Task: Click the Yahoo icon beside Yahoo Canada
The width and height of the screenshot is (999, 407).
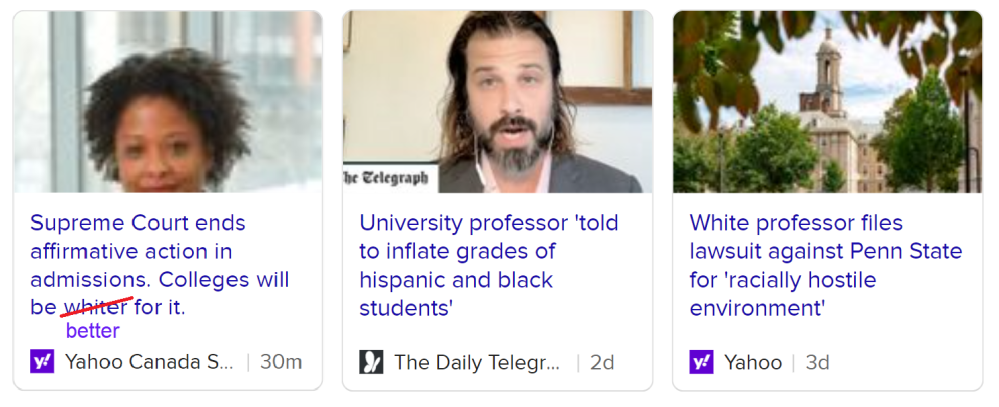Action: click(42, 362)
